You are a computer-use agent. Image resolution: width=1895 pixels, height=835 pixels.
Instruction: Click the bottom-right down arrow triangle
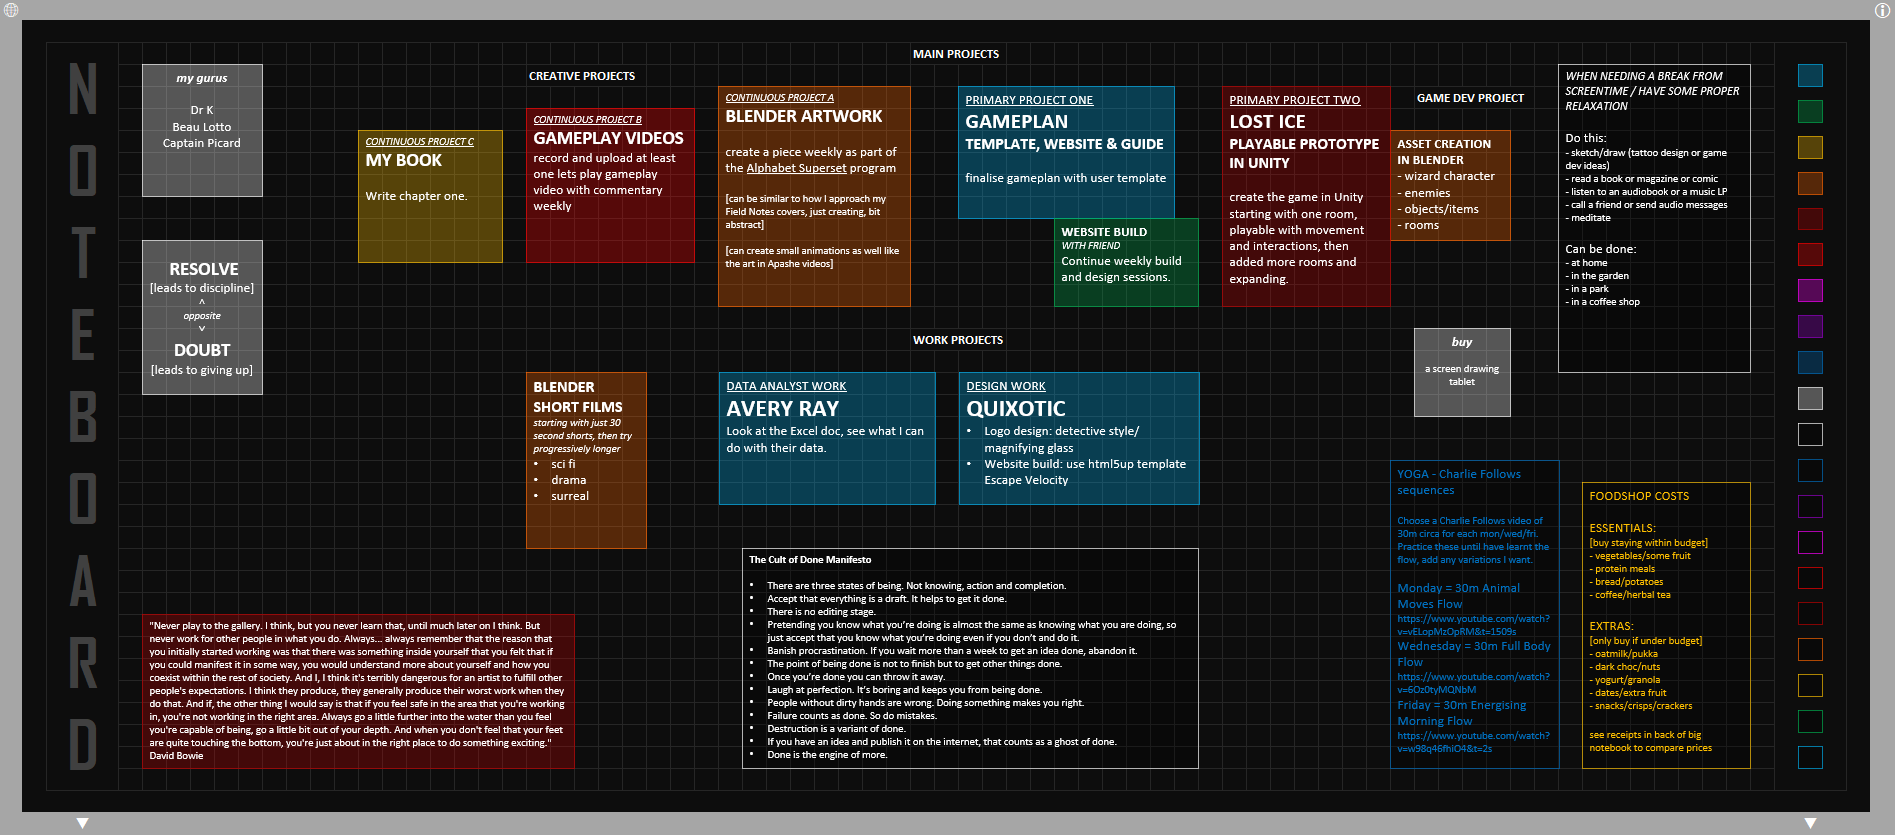tap(1810, 823)
